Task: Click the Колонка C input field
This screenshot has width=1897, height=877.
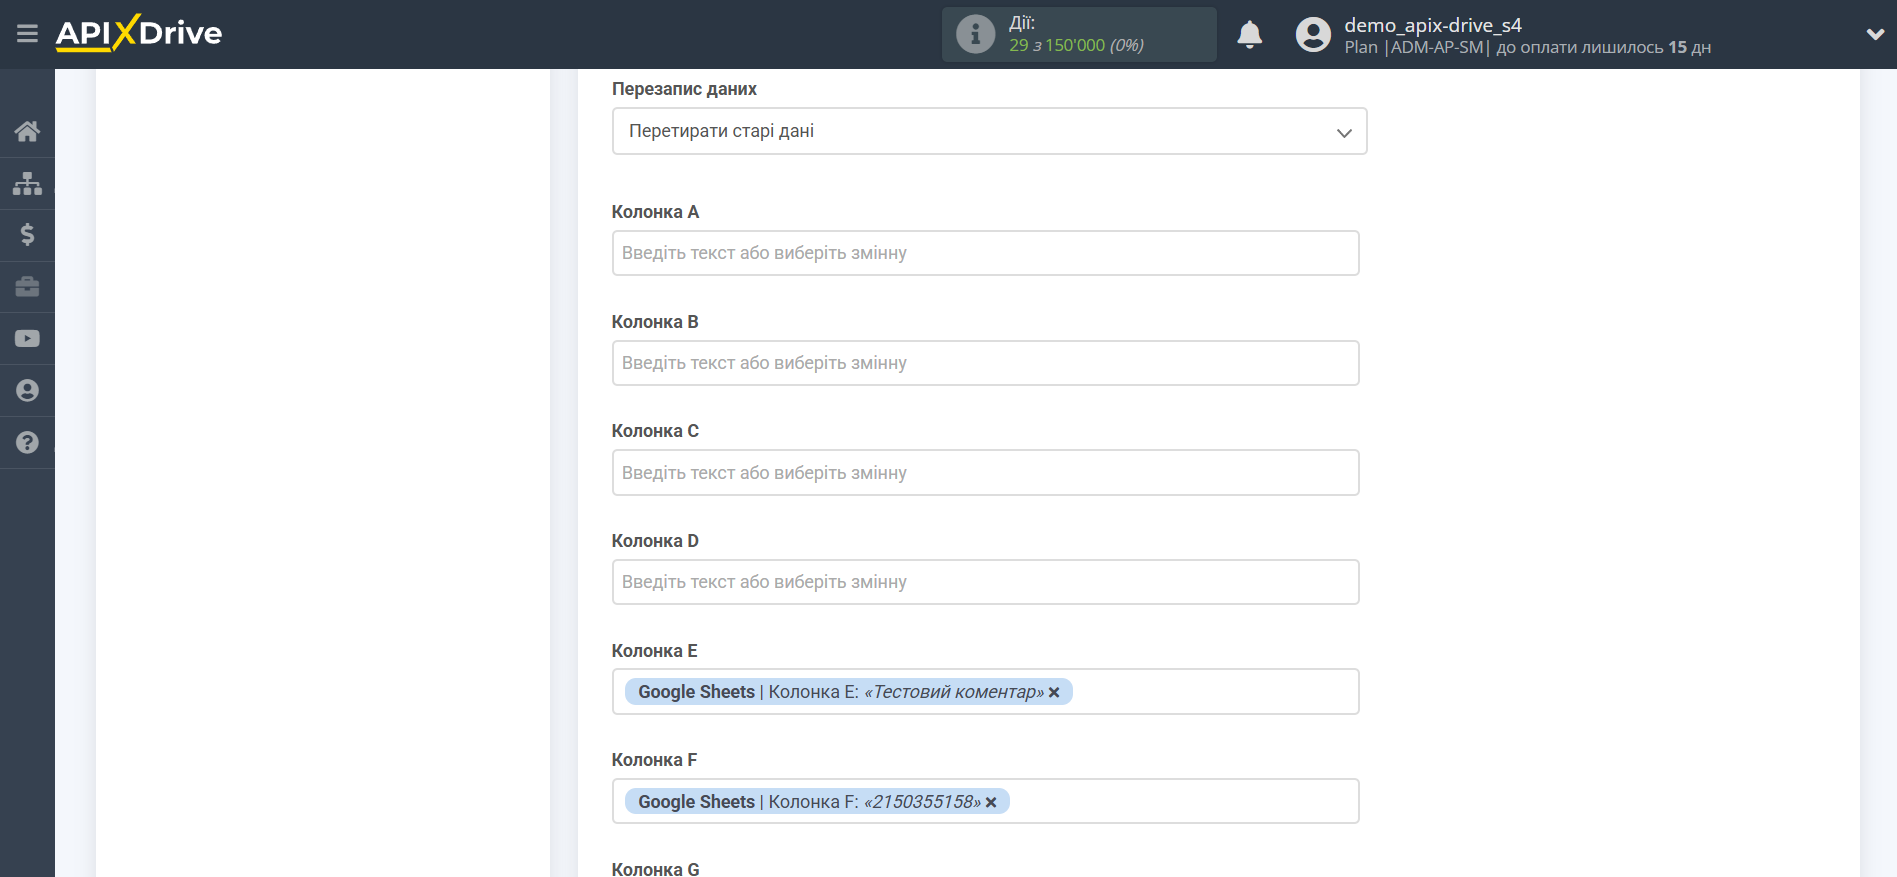Action: click(x=985, y=472)
